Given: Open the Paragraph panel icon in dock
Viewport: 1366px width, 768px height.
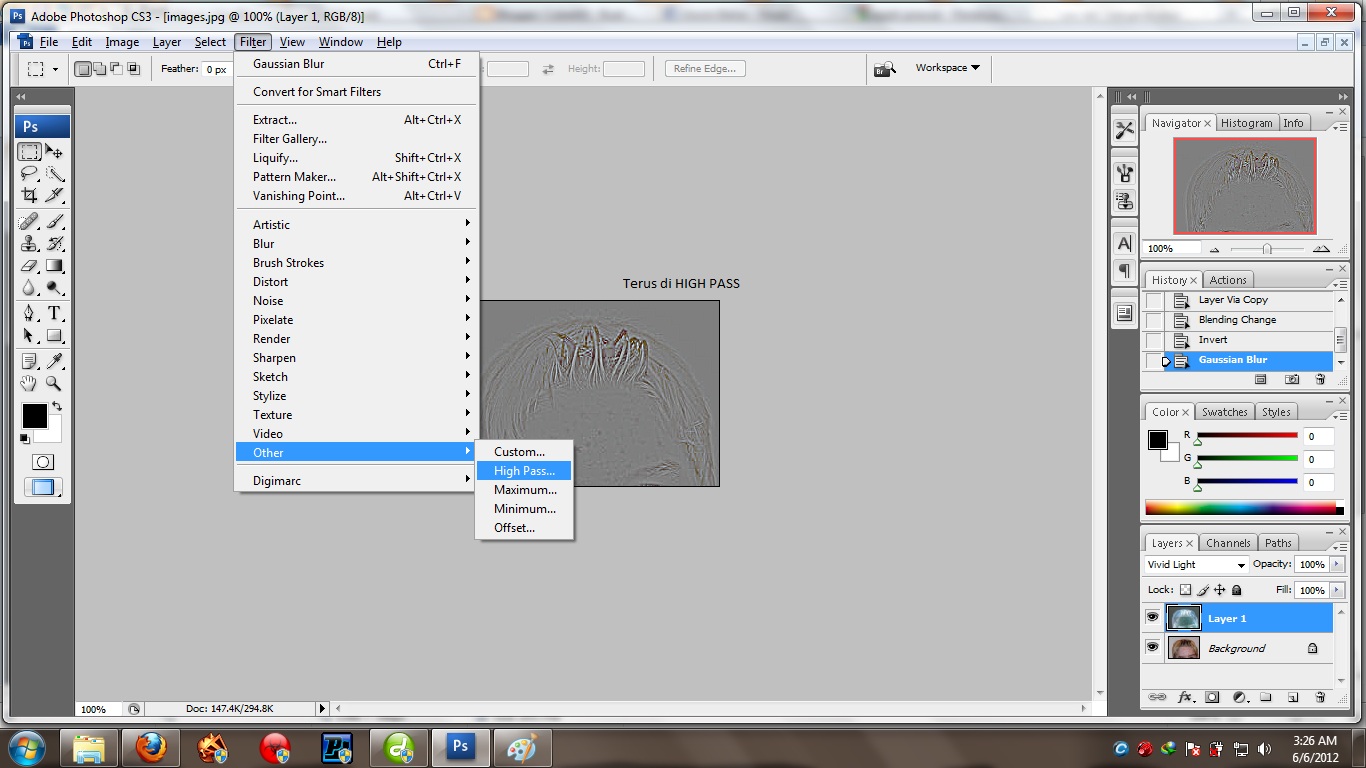Looking at the screenshot, I should coord(1125,271).
